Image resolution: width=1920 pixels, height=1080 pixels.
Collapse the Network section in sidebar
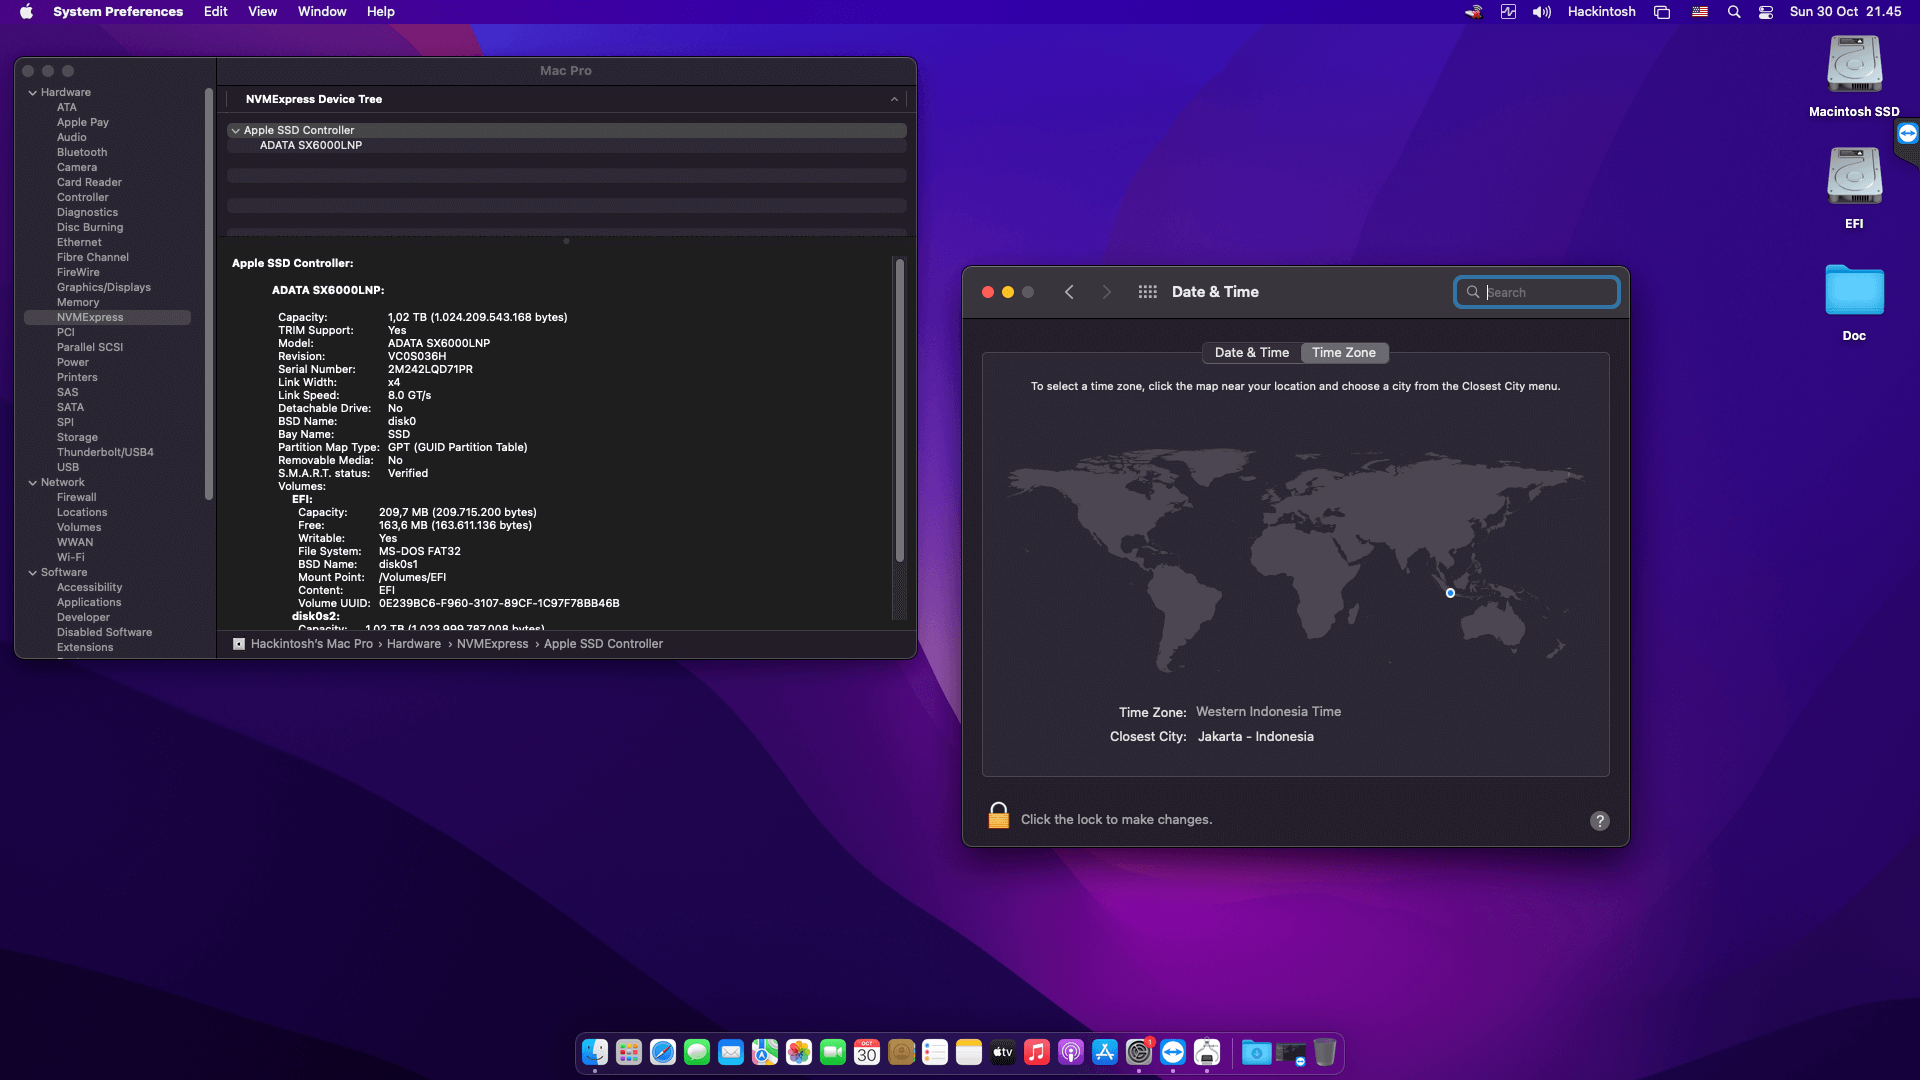(x=33, y=482)
